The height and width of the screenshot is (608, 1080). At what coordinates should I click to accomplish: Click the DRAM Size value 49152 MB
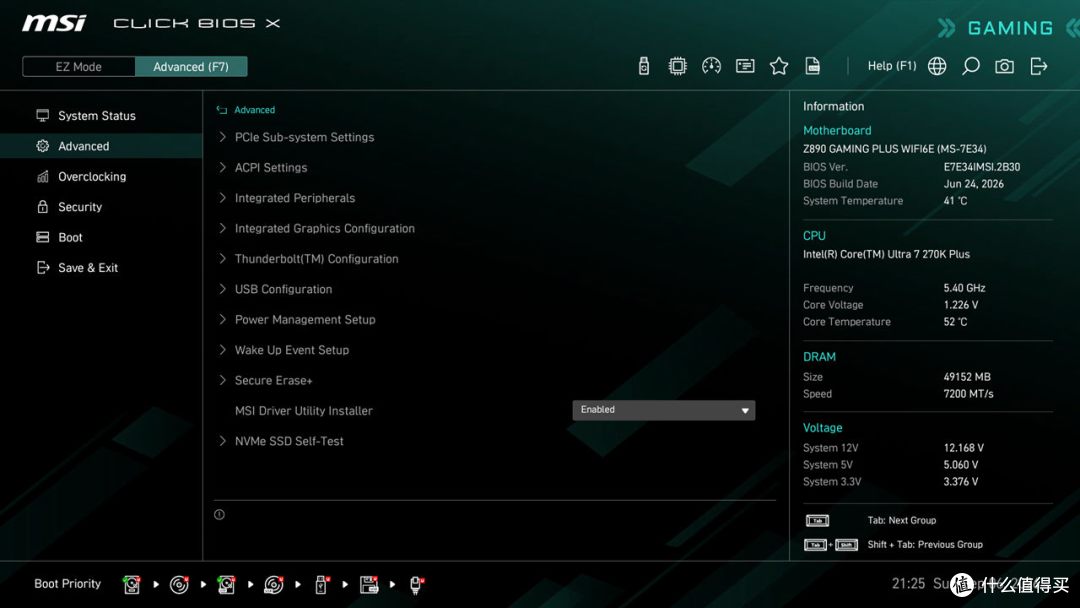(x=966, y=377)
